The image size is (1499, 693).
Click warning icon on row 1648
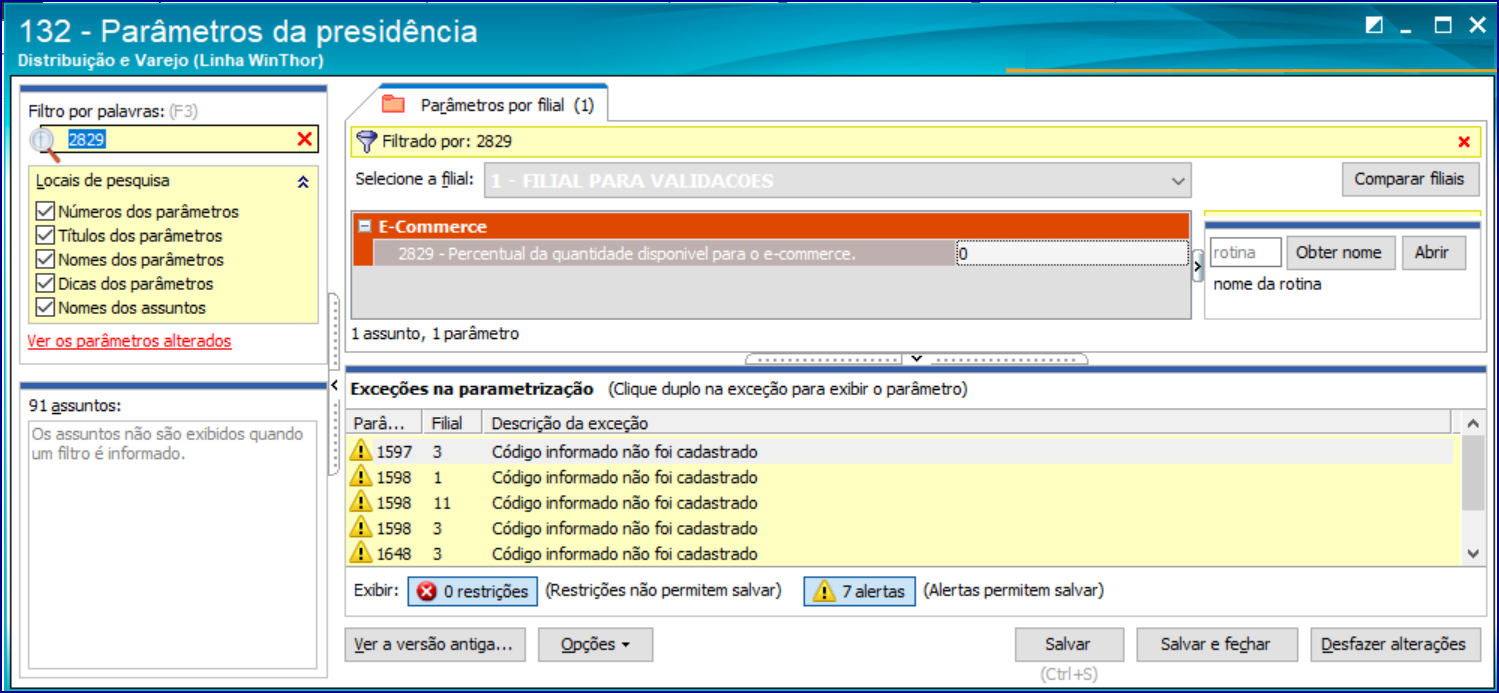(x=361, y=553)
